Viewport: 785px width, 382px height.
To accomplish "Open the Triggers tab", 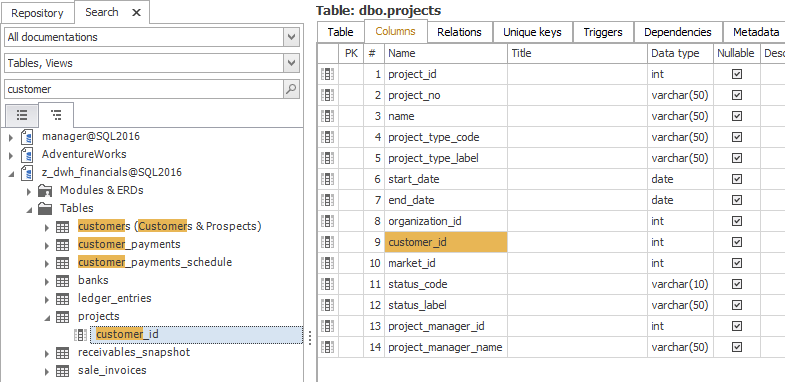I will (603, 32).
